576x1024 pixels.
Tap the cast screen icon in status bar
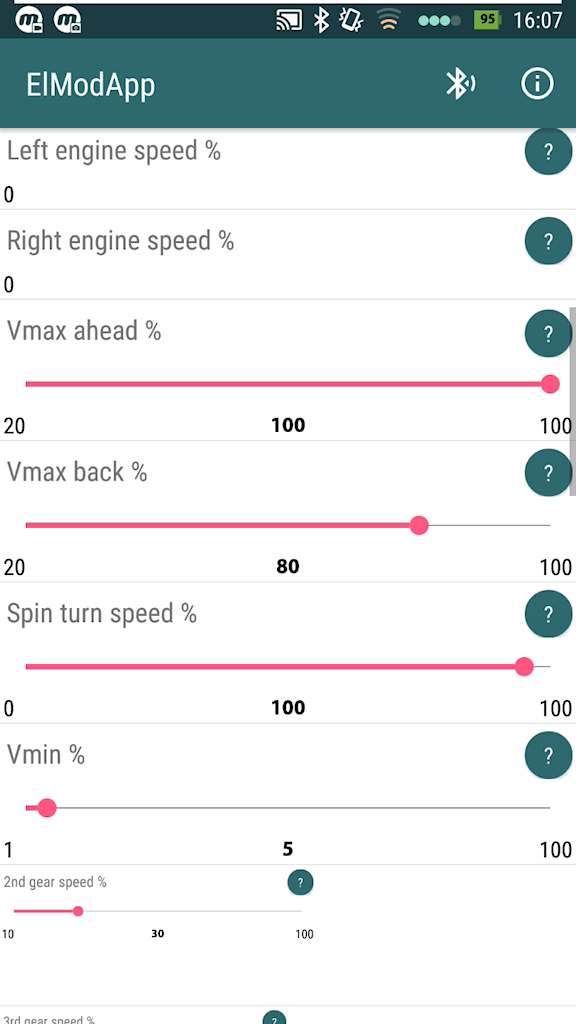[x=289, y=20]
